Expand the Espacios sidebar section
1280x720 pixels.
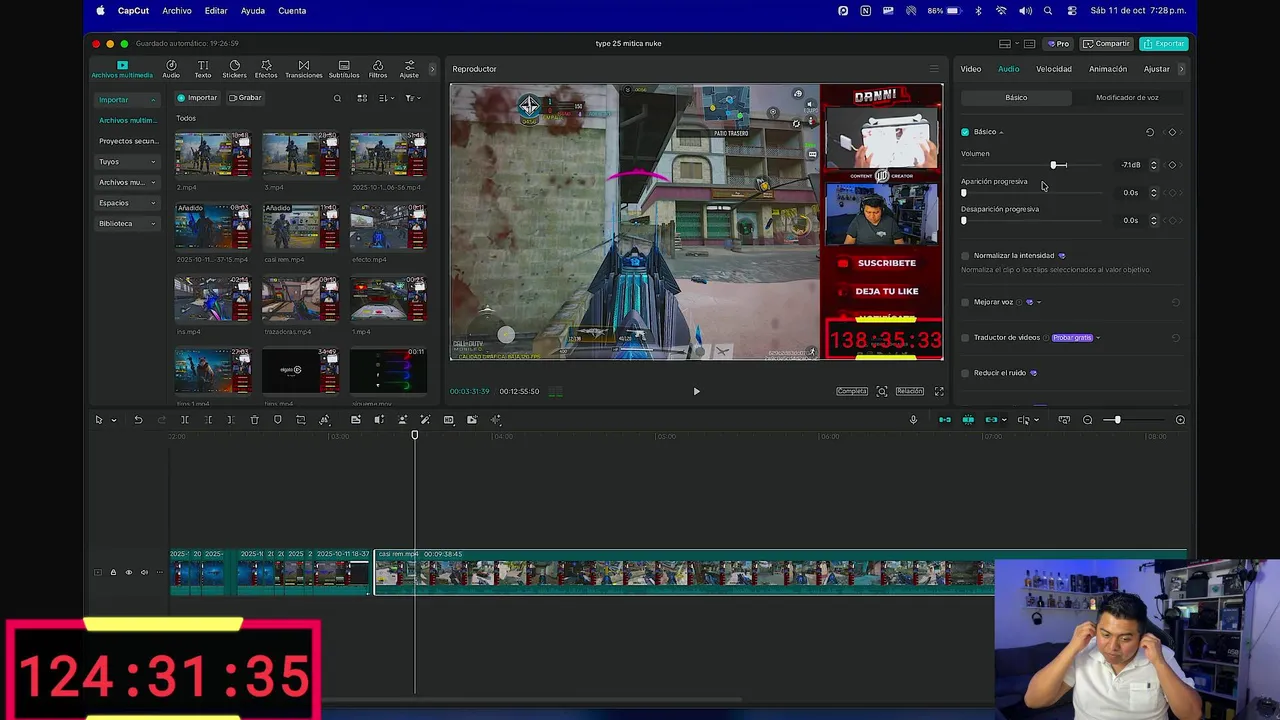(x=127, y=203)
